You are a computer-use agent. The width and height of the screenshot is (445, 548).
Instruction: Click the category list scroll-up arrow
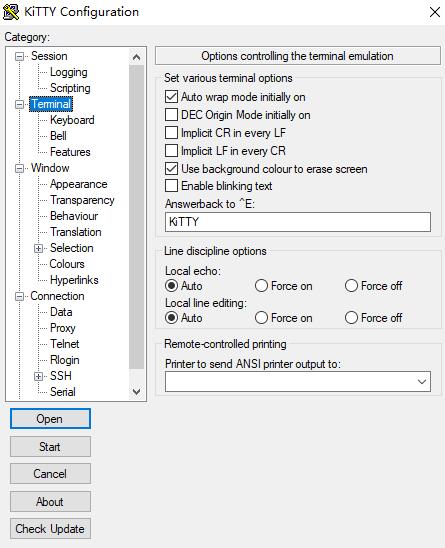[x=137, y=57]
